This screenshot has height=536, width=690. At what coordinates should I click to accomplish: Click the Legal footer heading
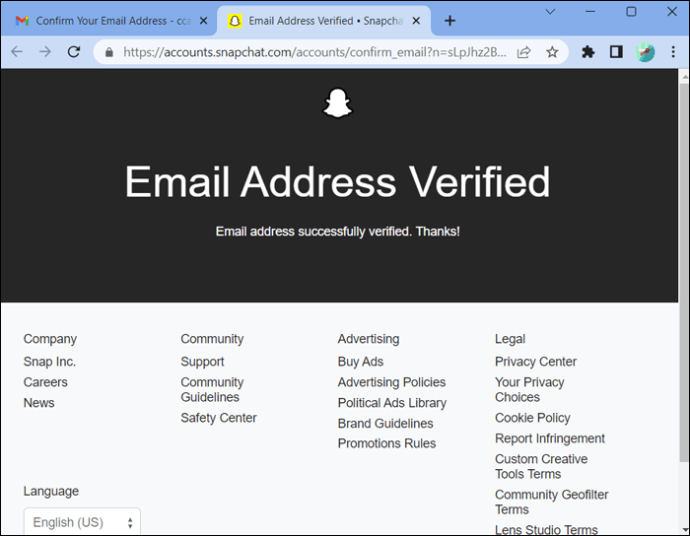point(510,339)
